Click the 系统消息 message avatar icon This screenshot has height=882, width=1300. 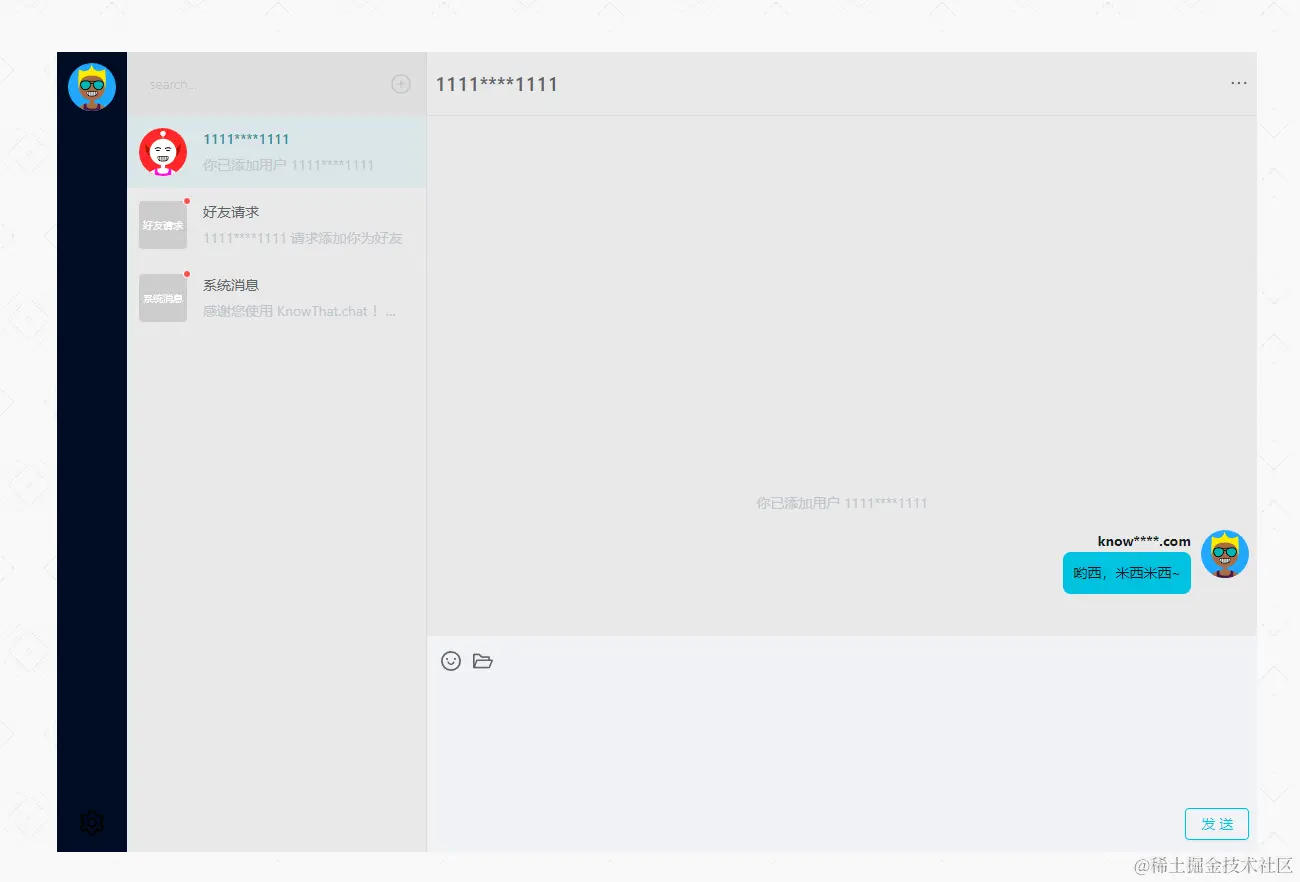click(163, 297)
